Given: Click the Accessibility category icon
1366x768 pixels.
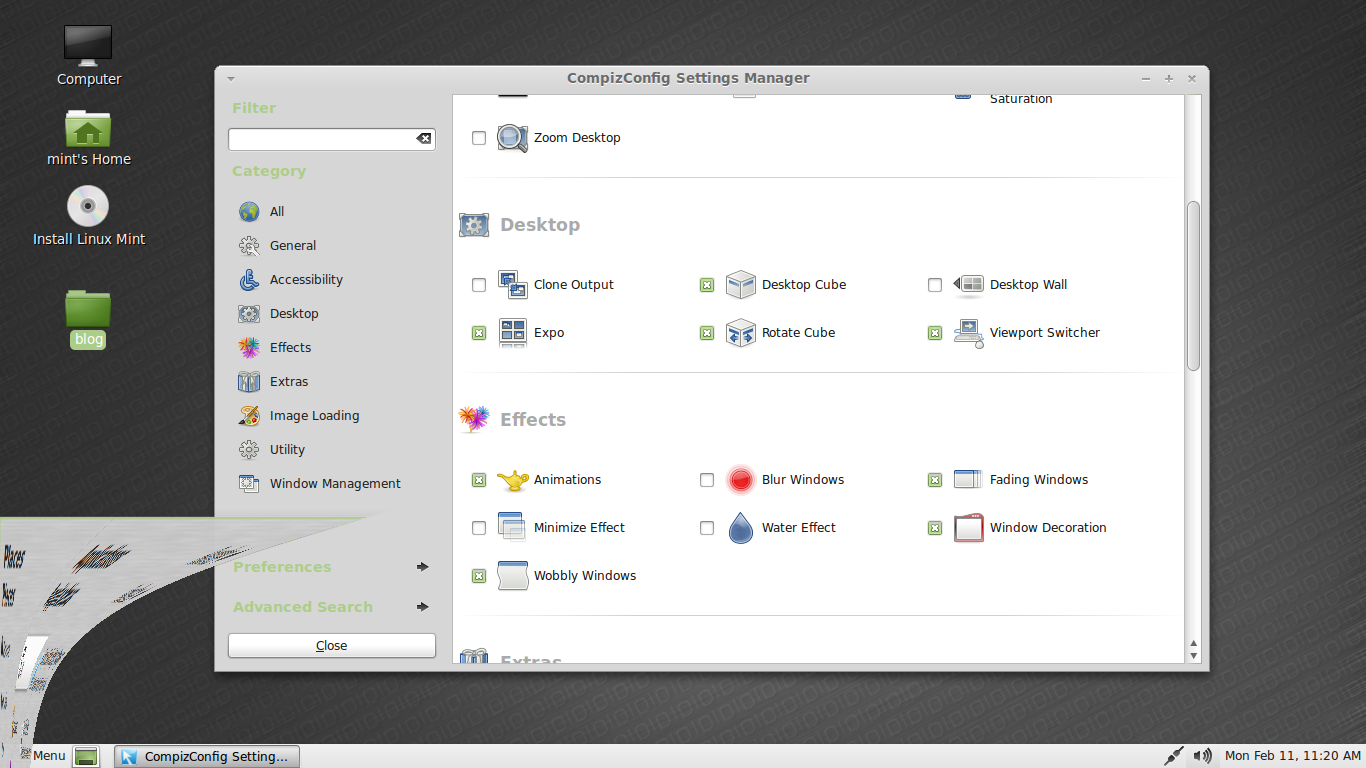Looking at the screenshot, I should 249,280.
